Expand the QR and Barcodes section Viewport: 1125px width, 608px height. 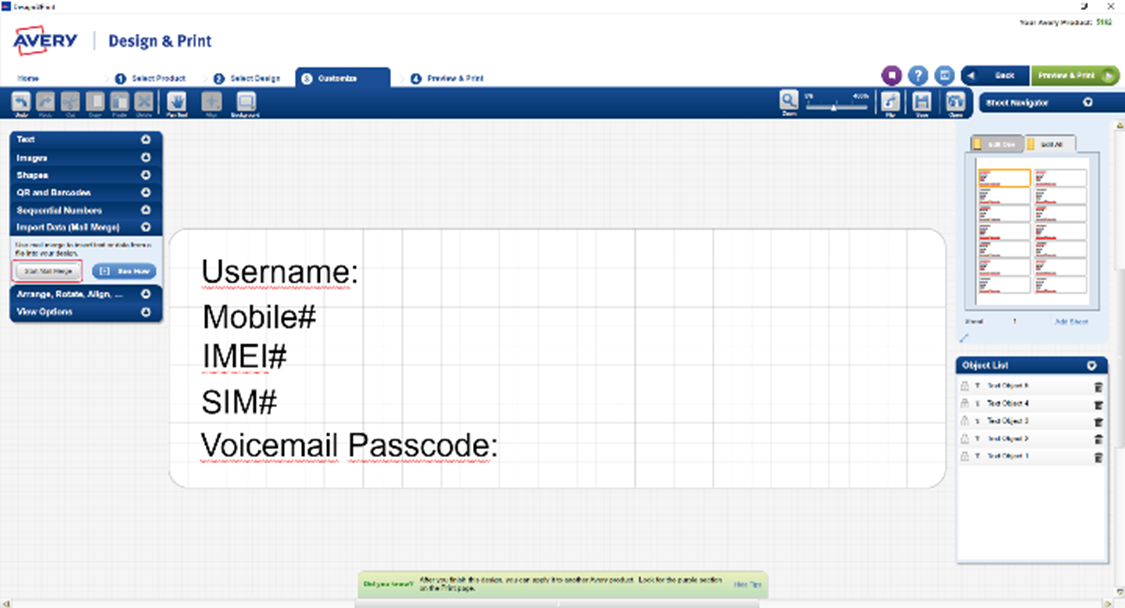(146, 193)
